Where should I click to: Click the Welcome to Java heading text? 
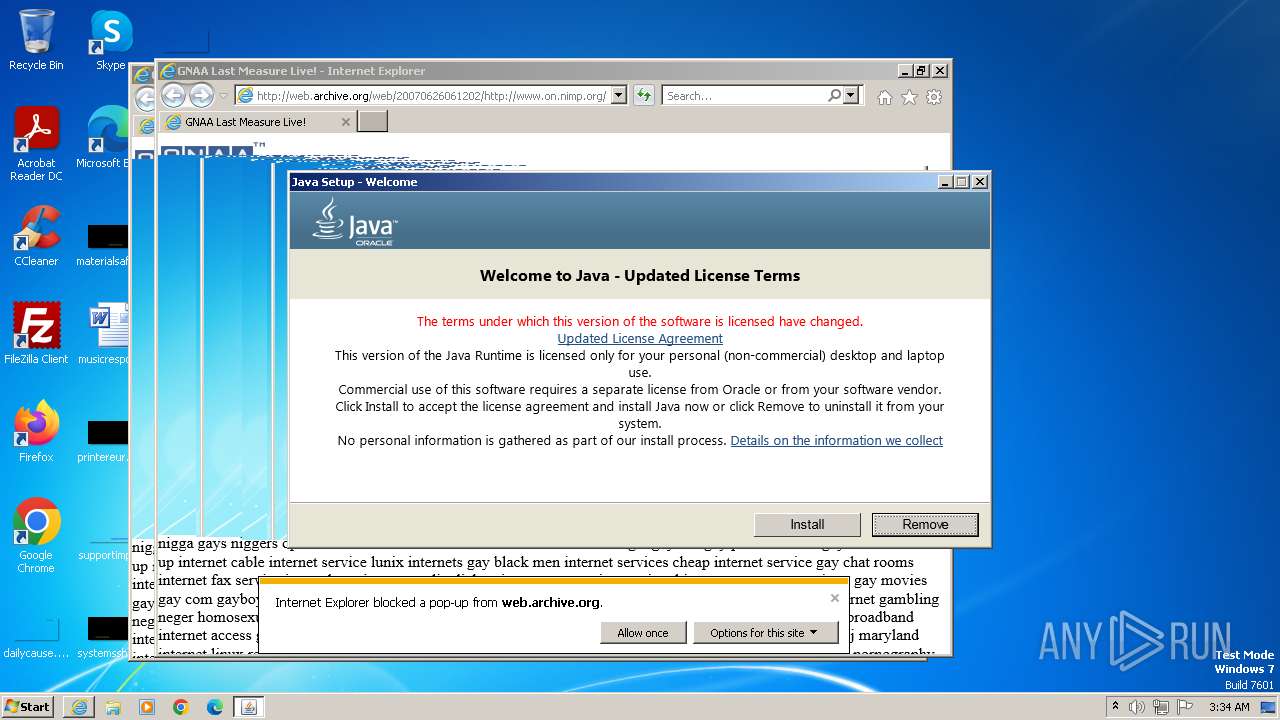640,276
